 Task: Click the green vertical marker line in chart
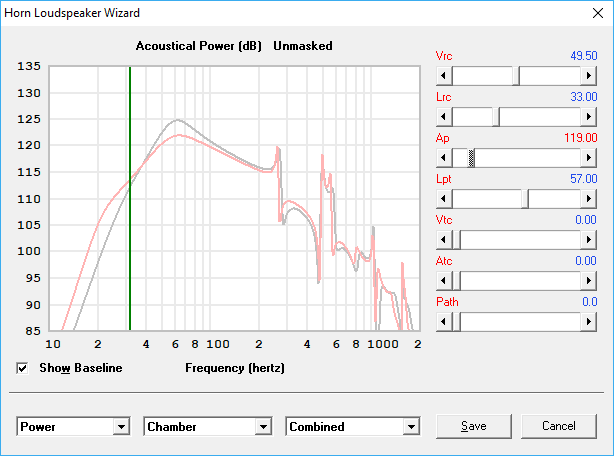click(x=130, y=199)
